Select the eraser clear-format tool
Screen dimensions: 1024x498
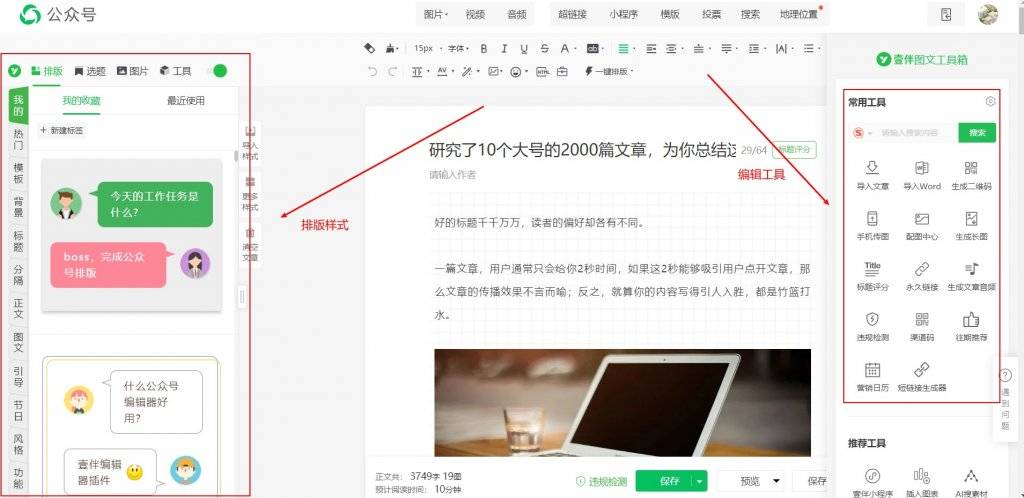[x=369, y=48]
